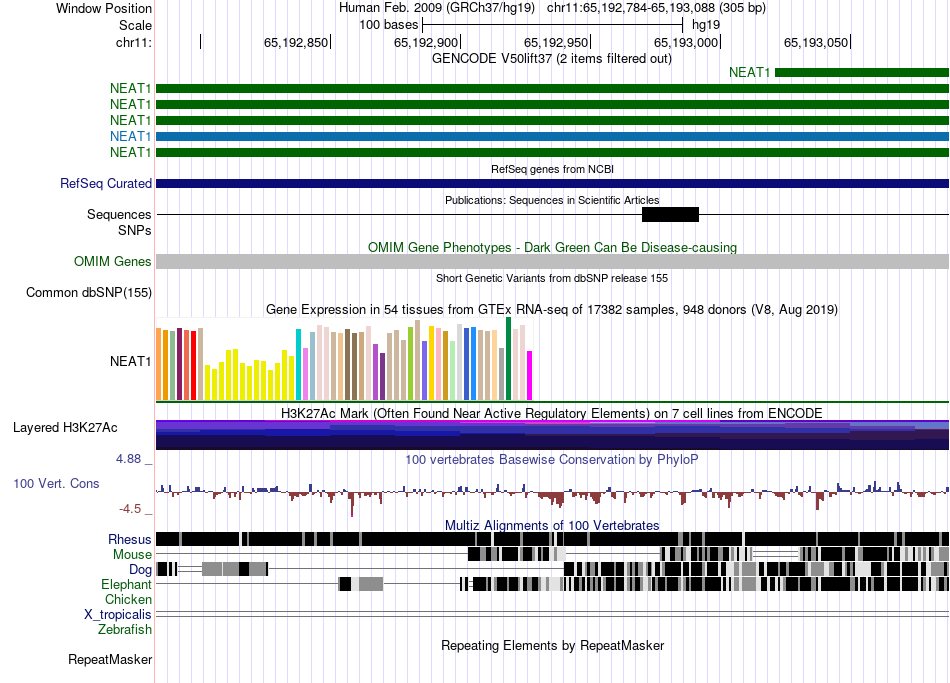The height and width of the screenshot is (683, 950).
Task: Click the 100 bases scale bar label
Action: tap(388, 25)
